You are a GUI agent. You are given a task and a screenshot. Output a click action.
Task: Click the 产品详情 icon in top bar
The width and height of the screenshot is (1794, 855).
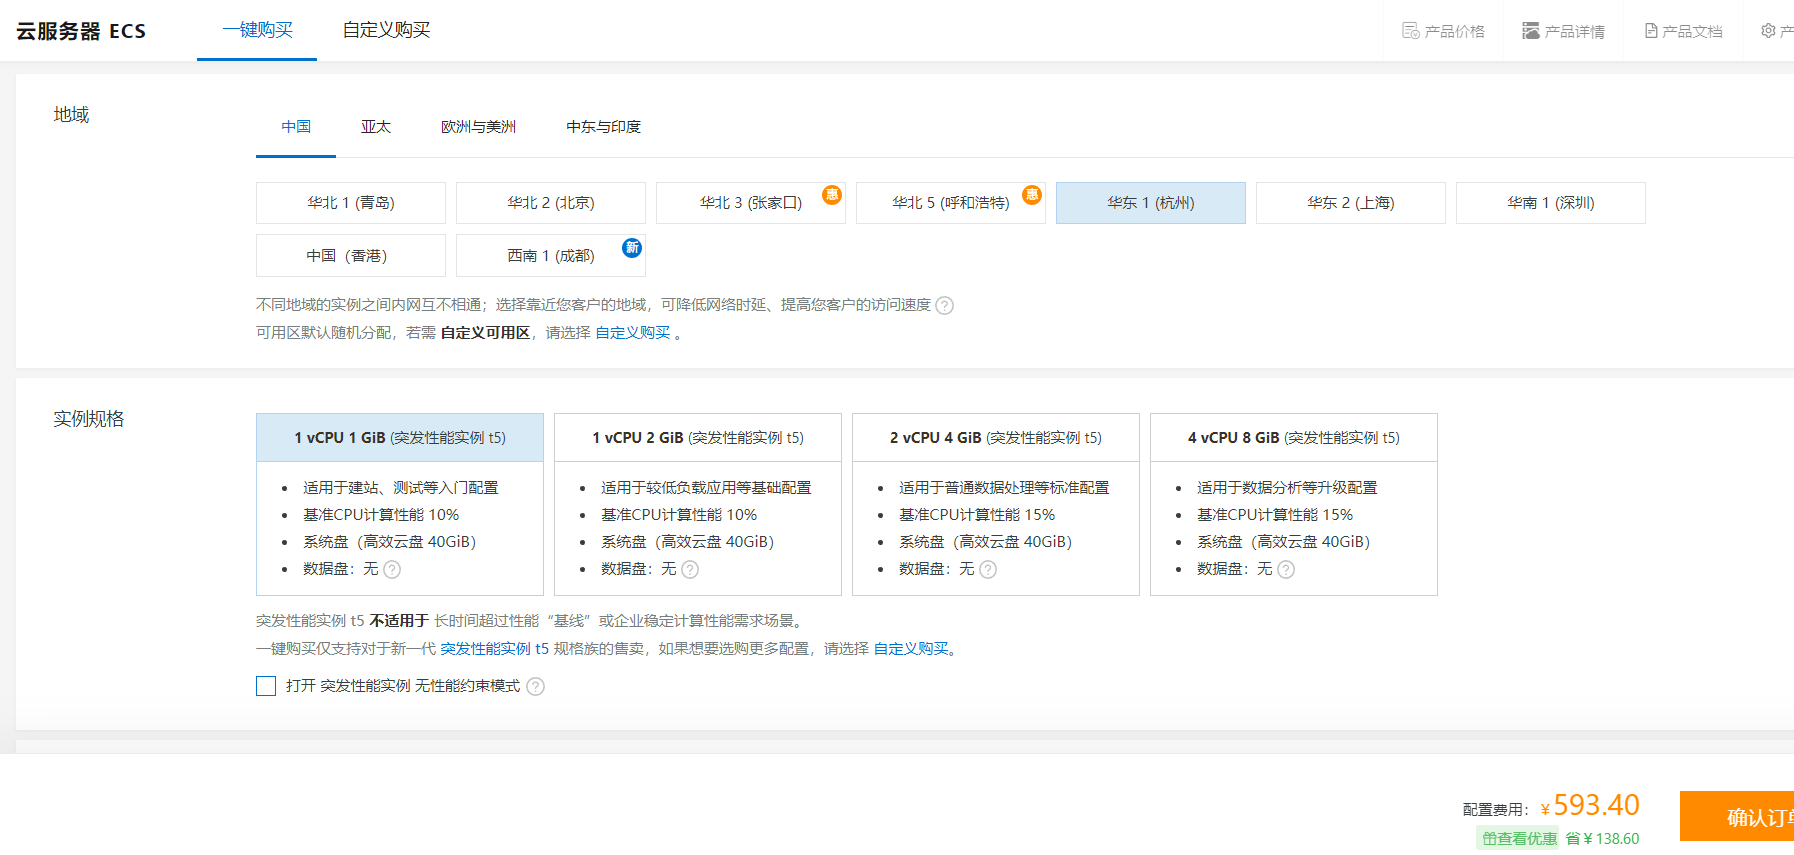[x=1531, y=31]
